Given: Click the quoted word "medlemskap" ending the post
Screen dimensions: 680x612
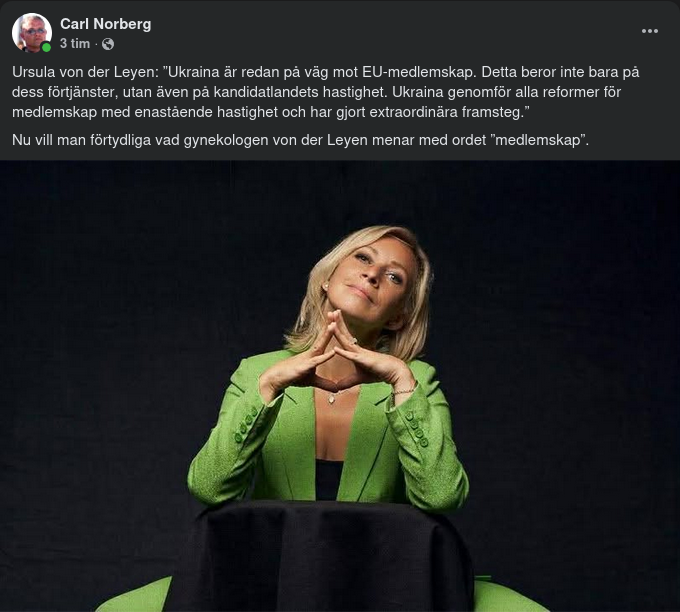Looking at the screenshot, I should tap(537, 140).
